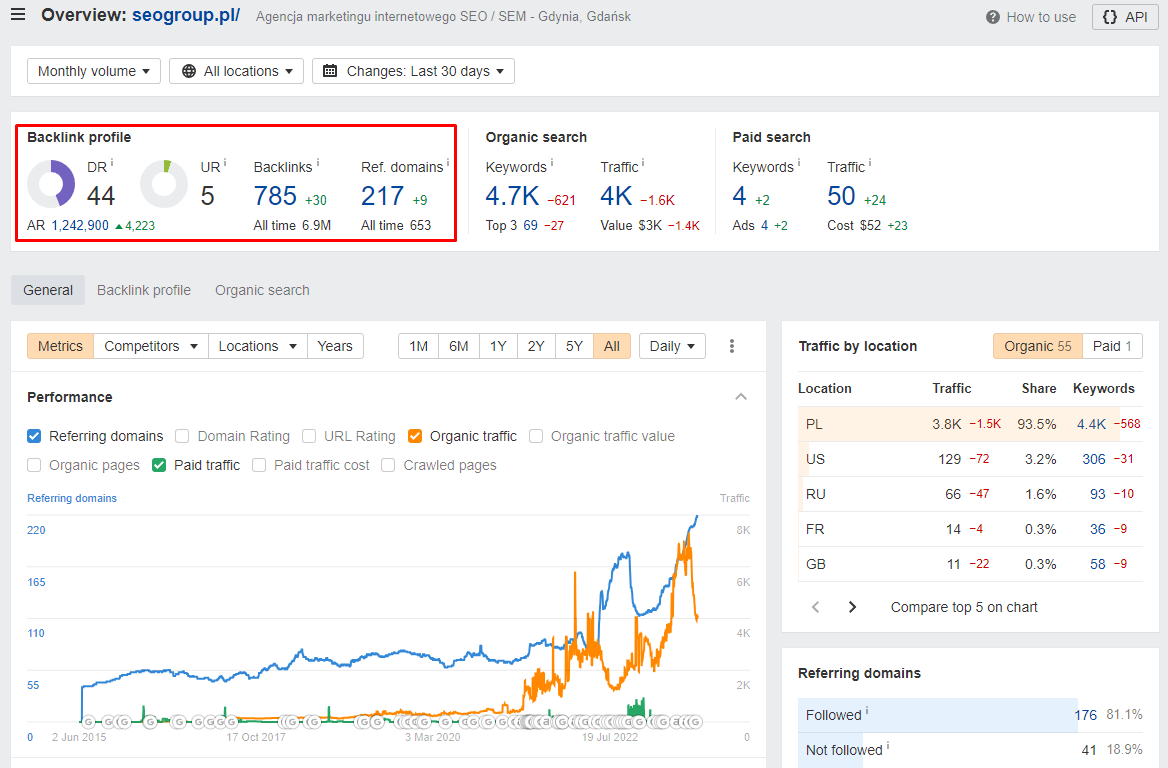
Task: Open the 176 Followed domains link
Action: 1085,715
